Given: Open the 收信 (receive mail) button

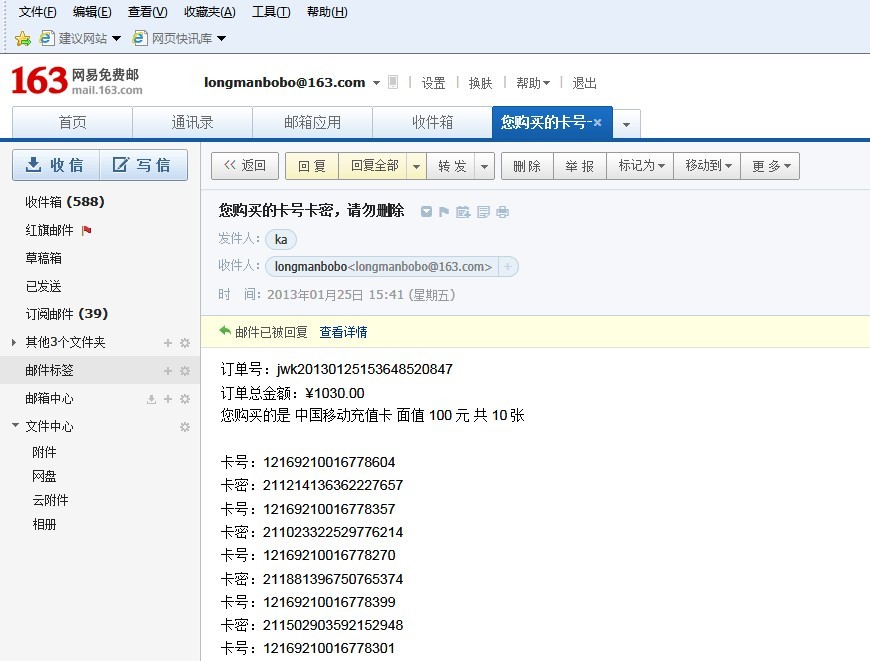Looking at the screenshot, I should [x=55, y=164].
